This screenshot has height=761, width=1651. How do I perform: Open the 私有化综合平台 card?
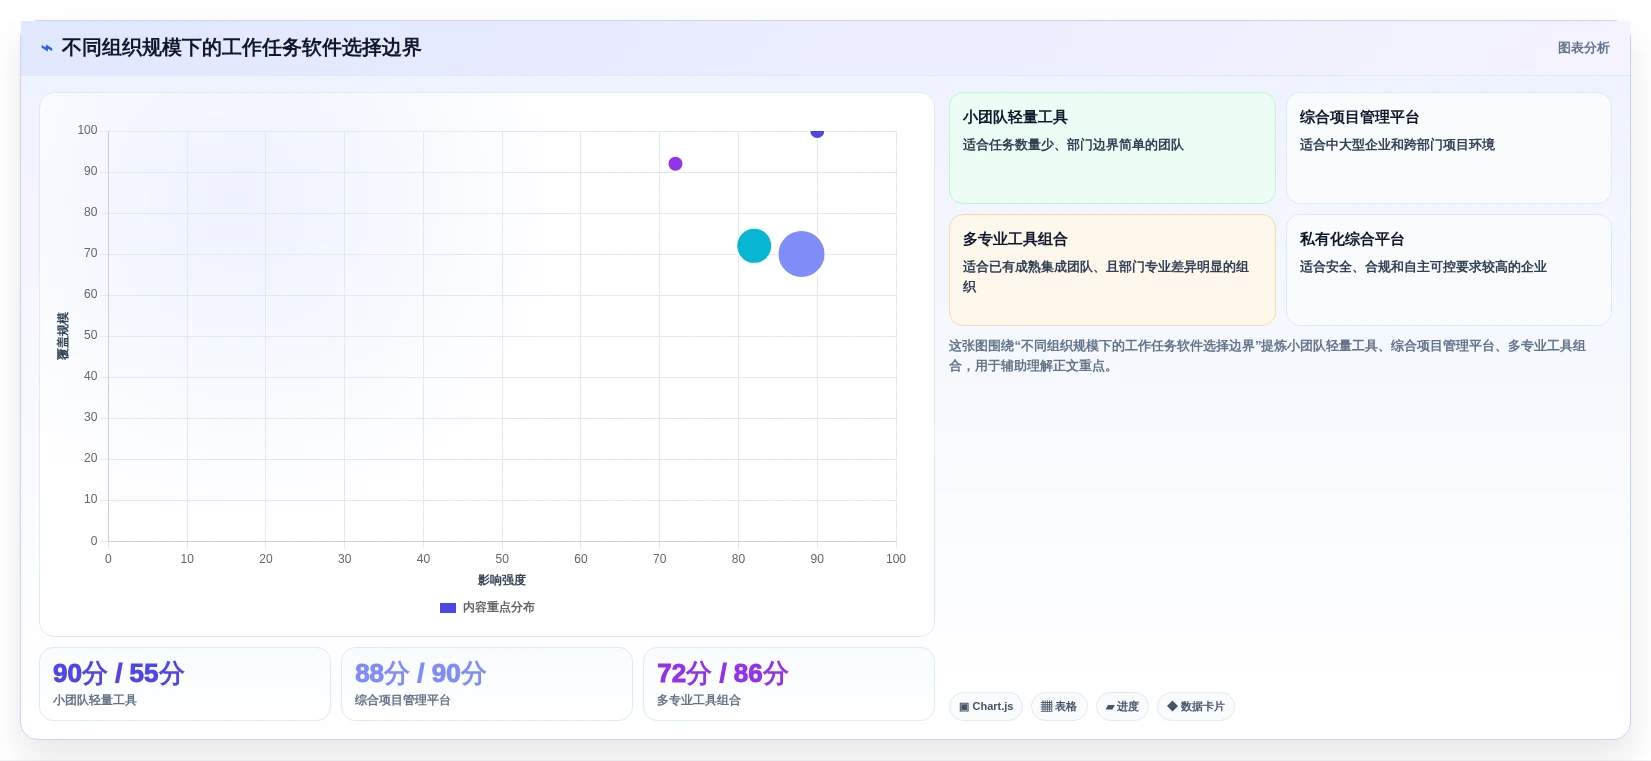(x=1448, y=270)
